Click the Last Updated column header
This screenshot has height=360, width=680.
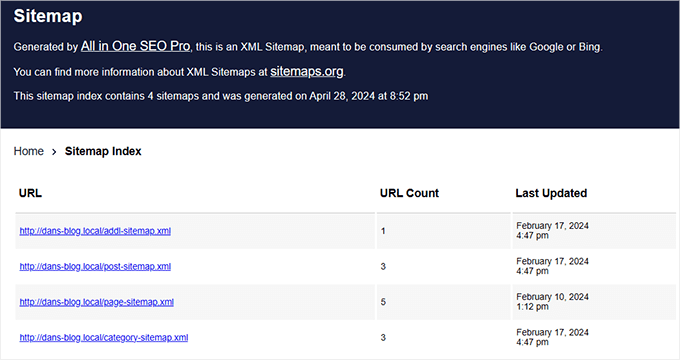tap(551, 193)
